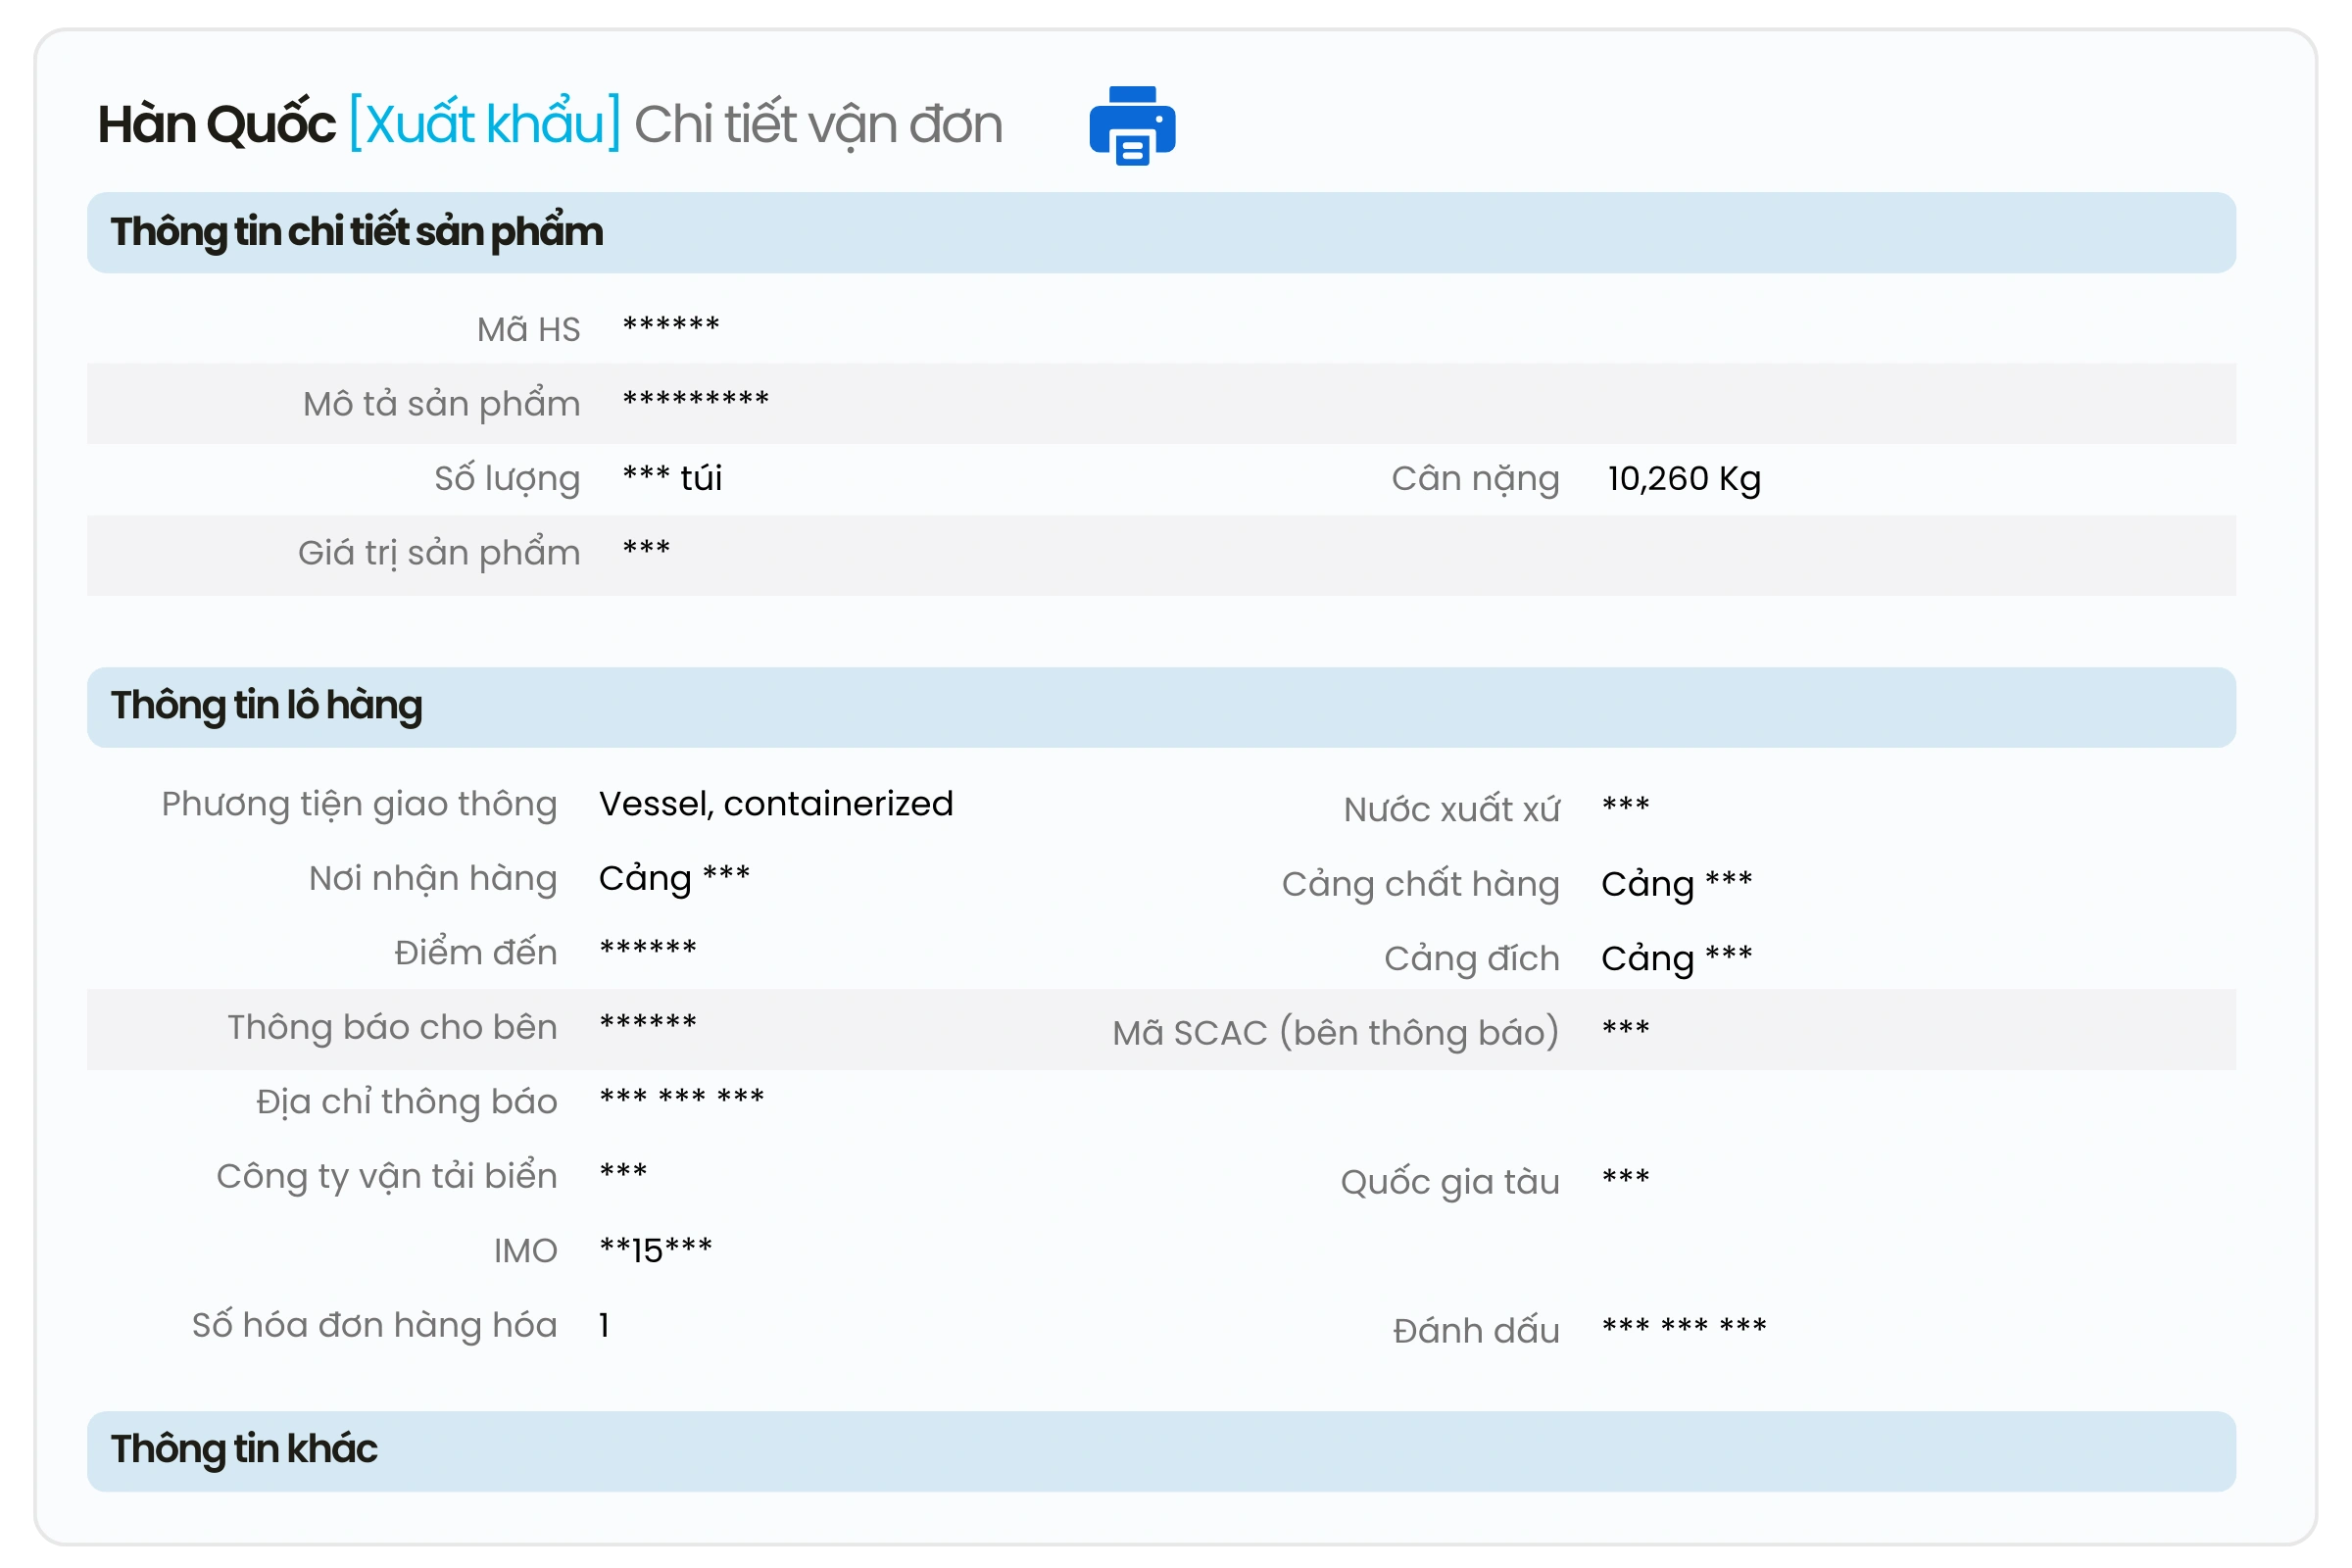The width and height of the screenshot is (2352, 1568).
Task: Click the title text 'Chi tiết vận đơn'
Action: point(818,125)
